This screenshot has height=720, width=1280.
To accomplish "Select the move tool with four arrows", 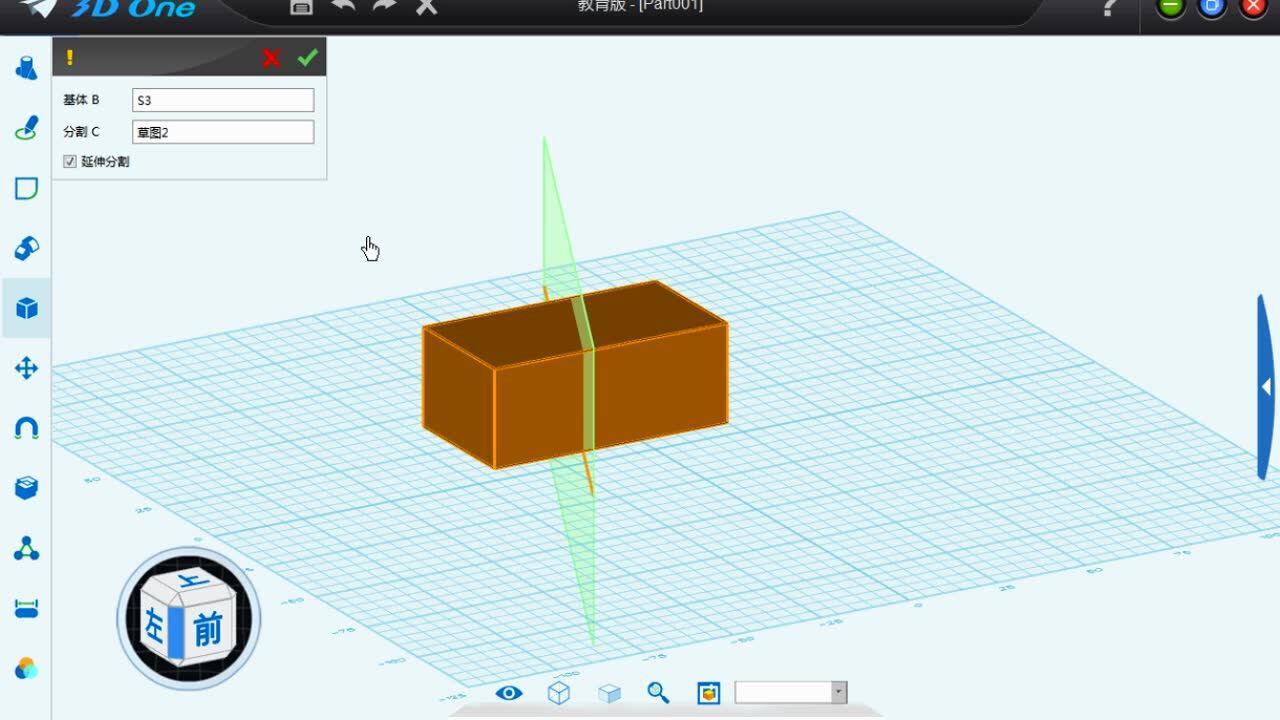I will click(27, 368).
